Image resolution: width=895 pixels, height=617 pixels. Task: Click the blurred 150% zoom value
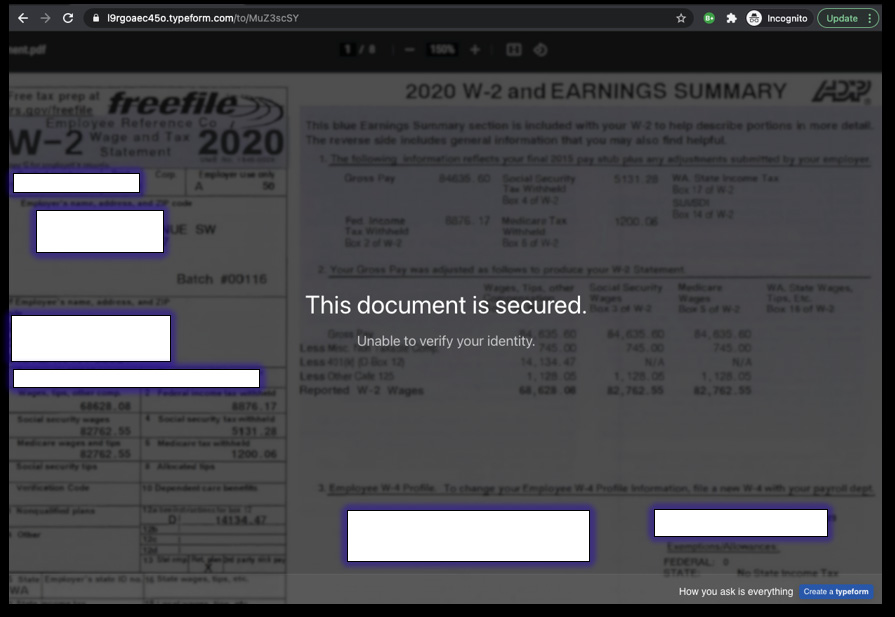pos(442,50)
